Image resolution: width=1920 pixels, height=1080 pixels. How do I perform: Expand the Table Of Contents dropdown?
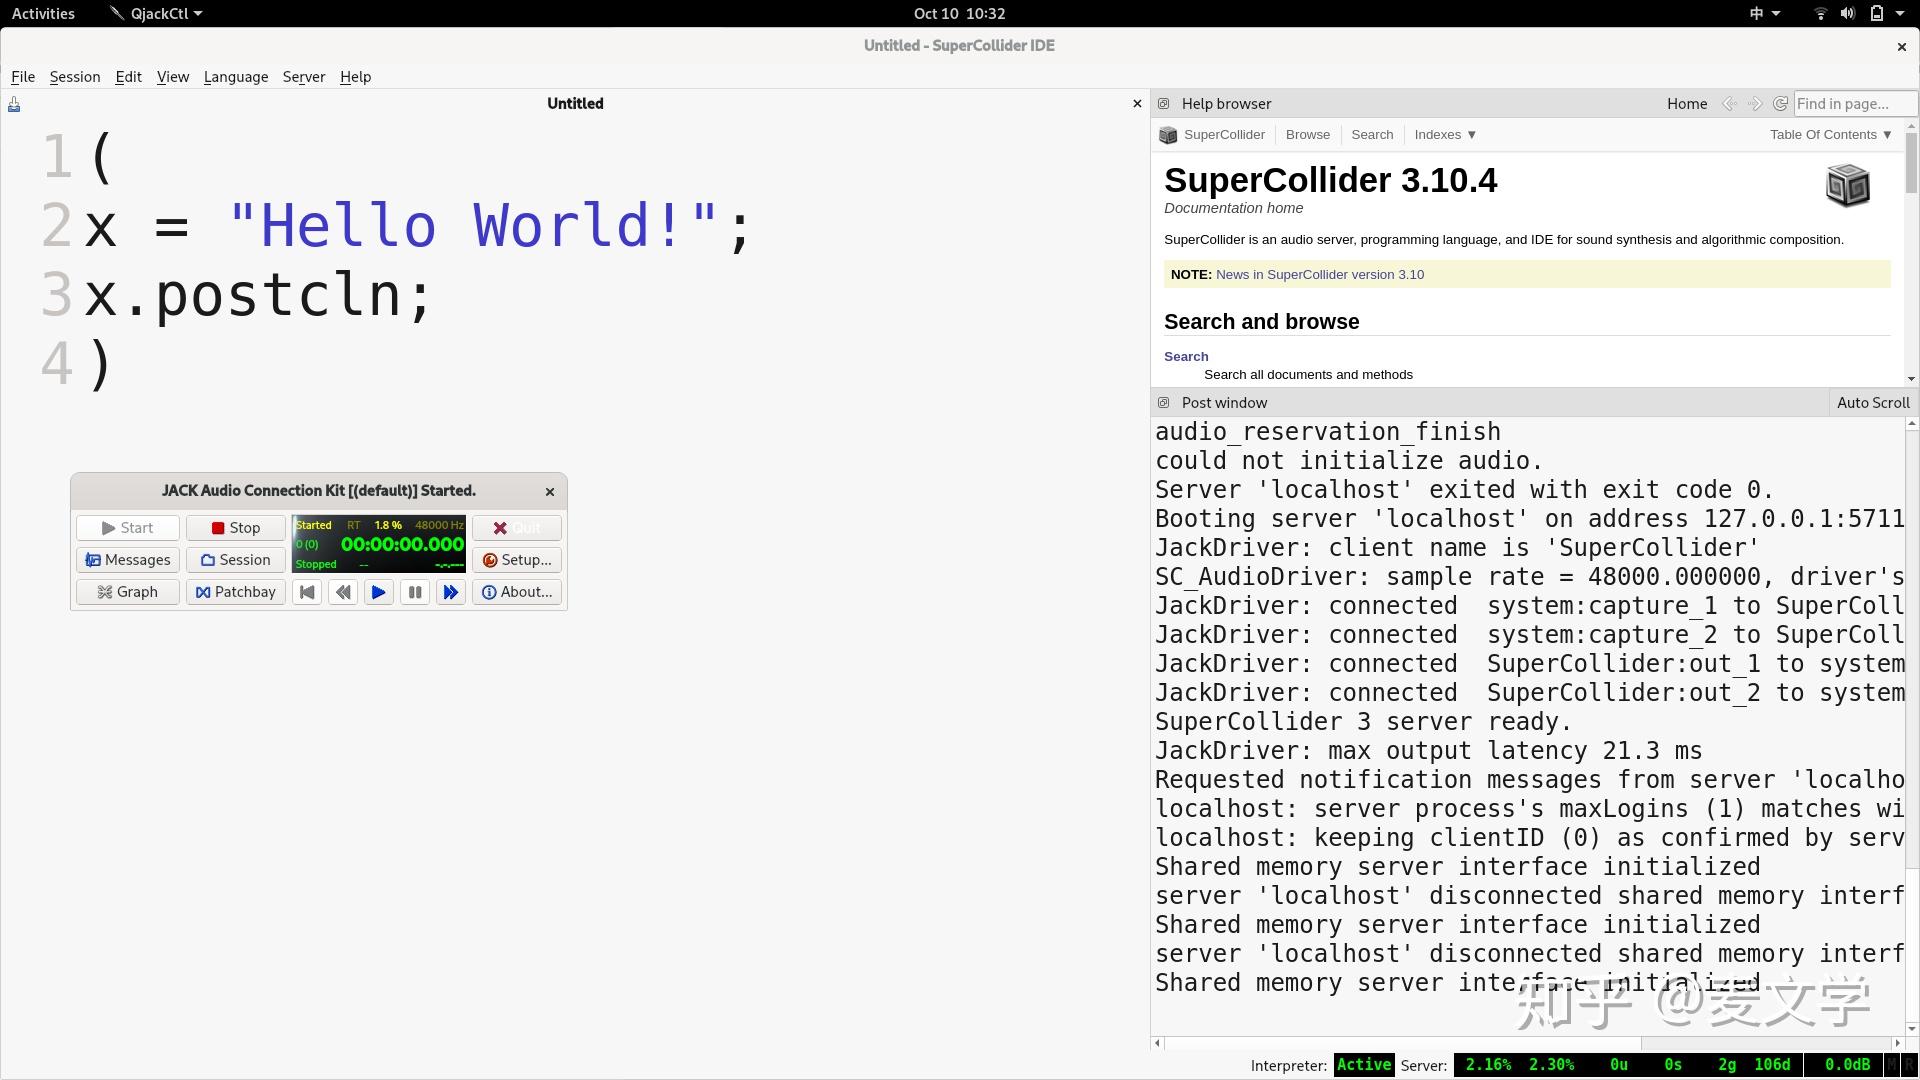[1829, 134]
